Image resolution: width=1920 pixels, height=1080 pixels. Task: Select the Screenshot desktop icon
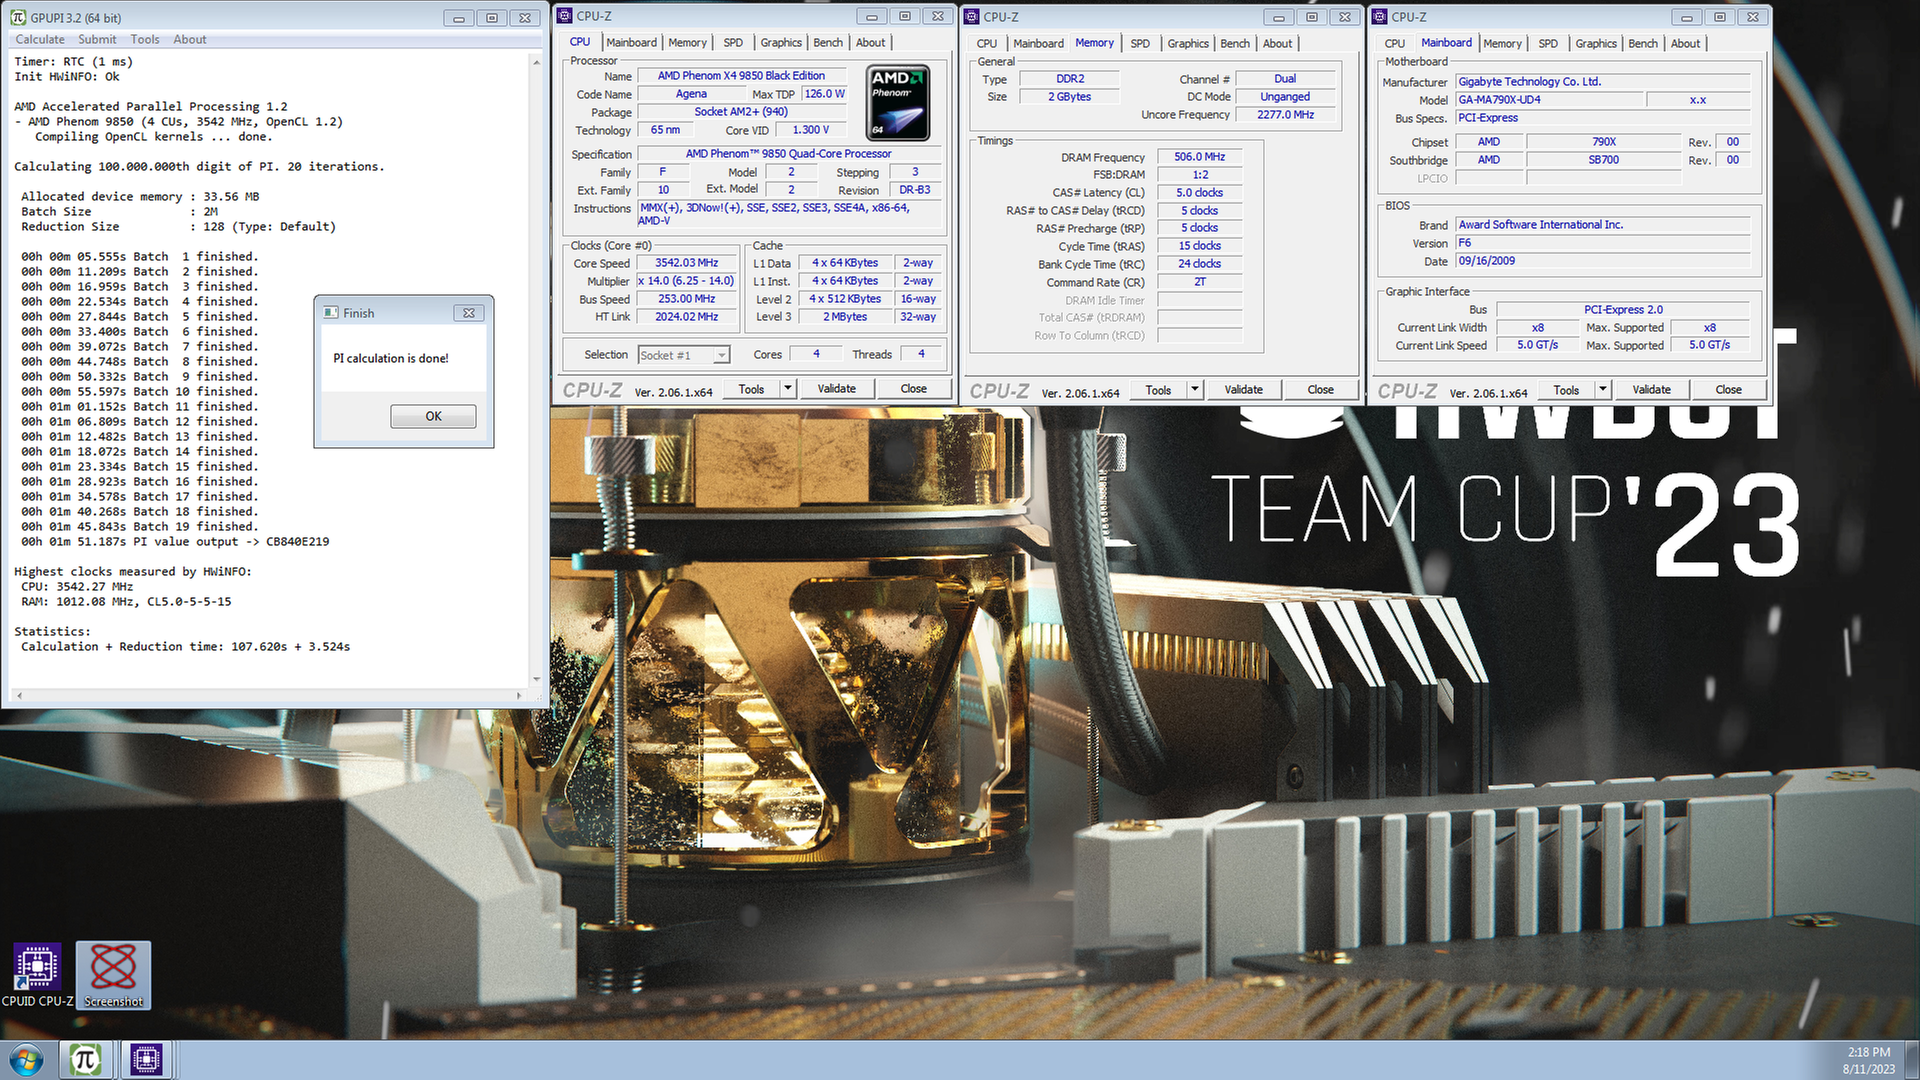[x=113, y=975]
